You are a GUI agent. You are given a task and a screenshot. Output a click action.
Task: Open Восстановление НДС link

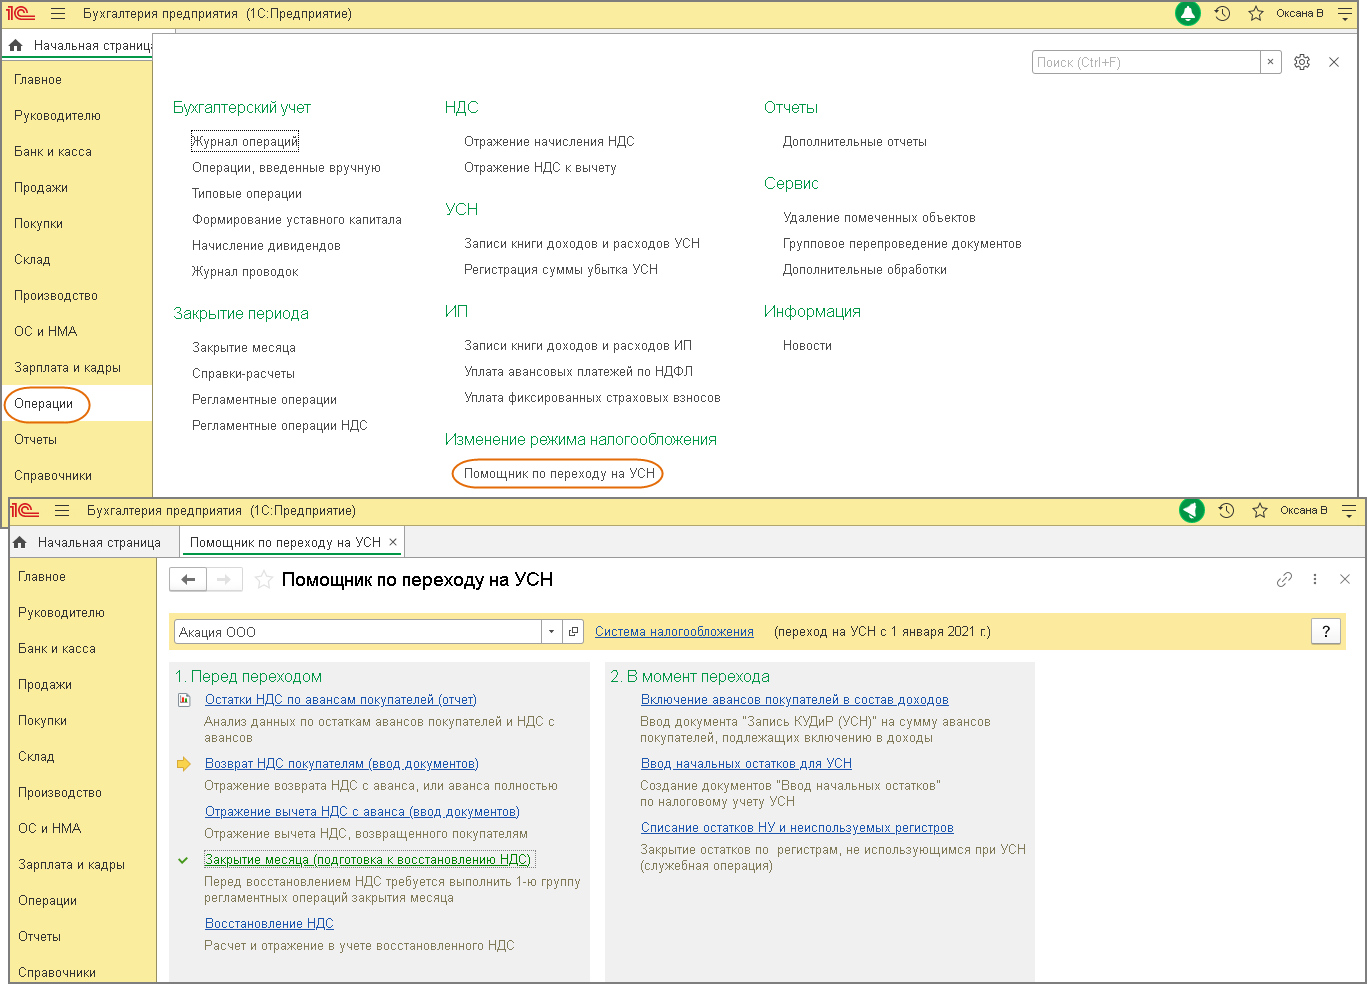click(269, 924)
